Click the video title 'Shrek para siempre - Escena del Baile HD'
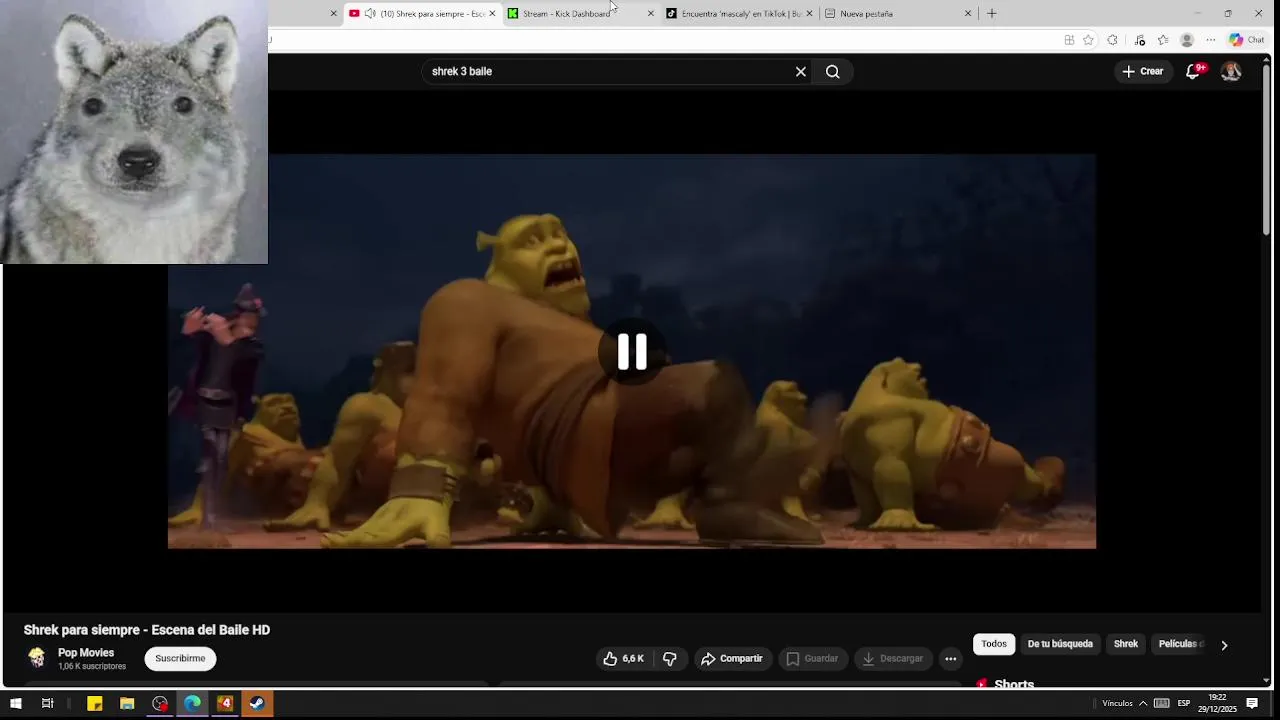Viewport: 1280px width, 720px height. (x=147, y=630)
